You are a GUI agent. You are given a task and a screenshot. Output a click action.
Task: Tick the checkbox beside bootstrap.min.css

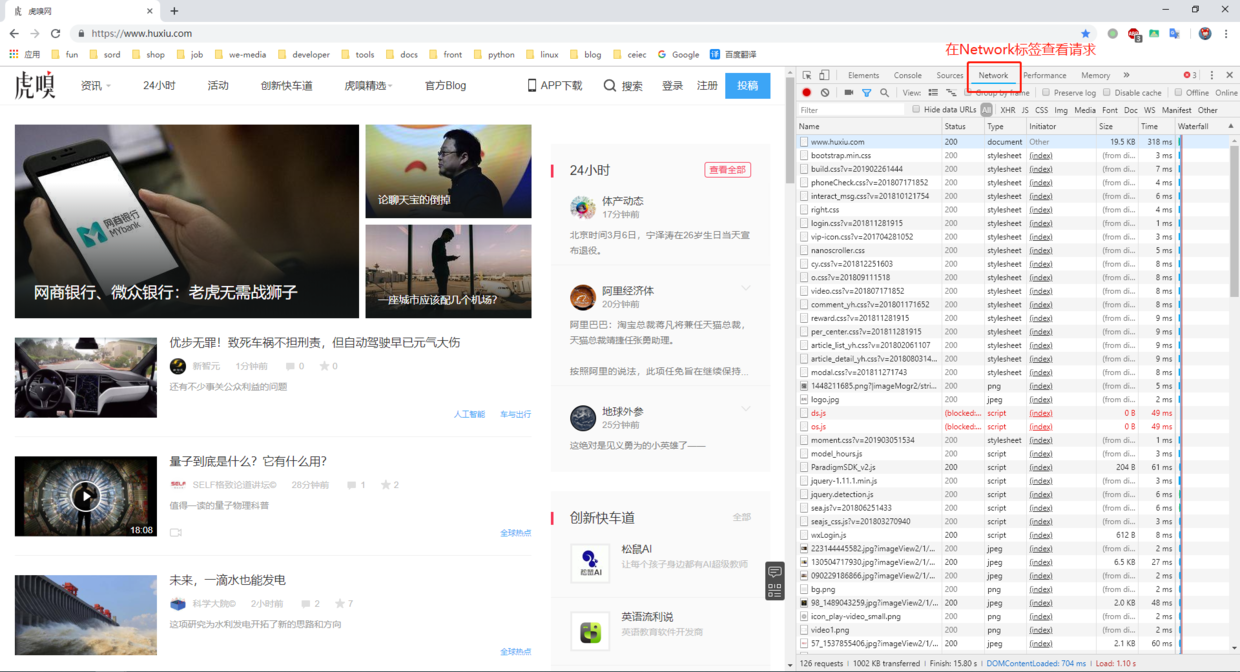[x=804, y=155]
